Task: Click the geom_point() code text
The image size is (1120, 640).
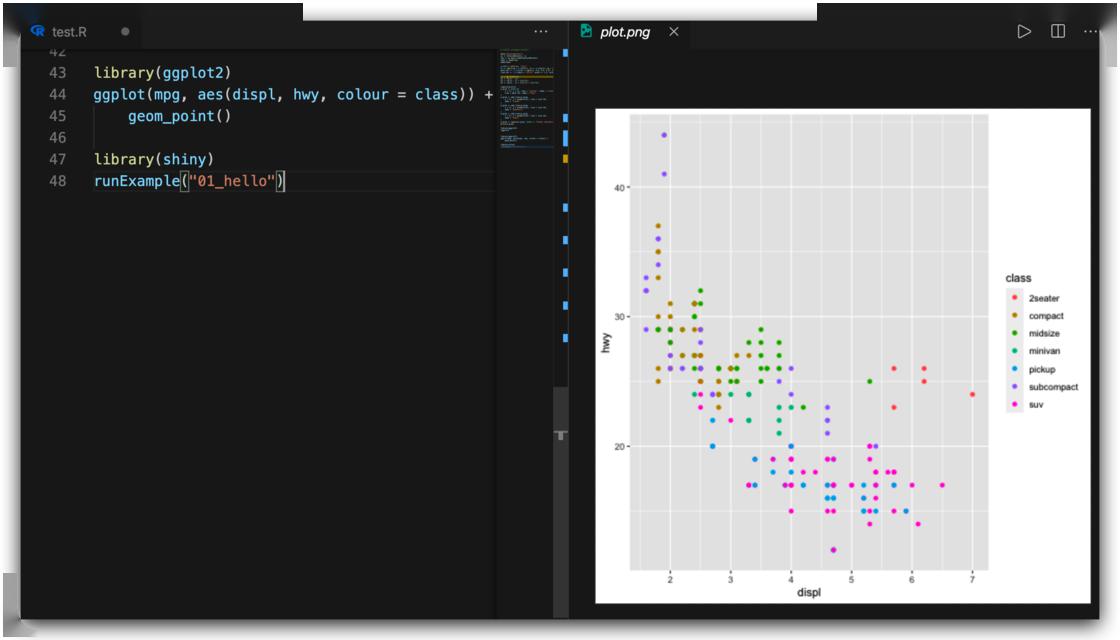Action: 179,117
